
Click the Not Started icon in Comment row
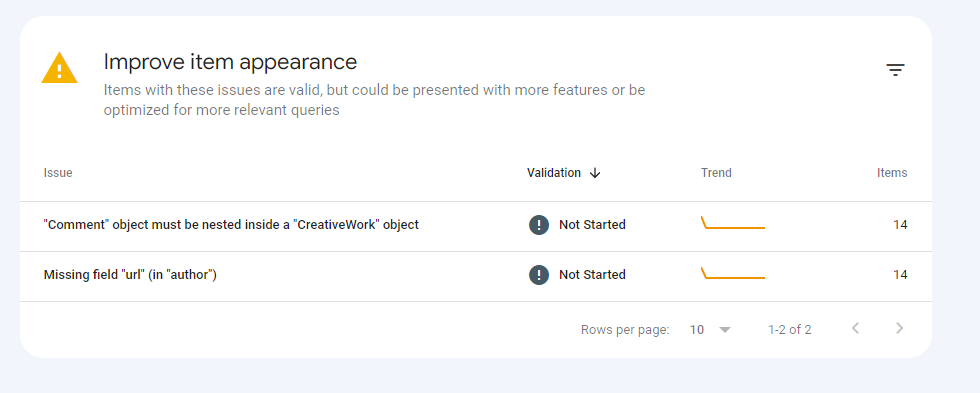tap(539, 225)
